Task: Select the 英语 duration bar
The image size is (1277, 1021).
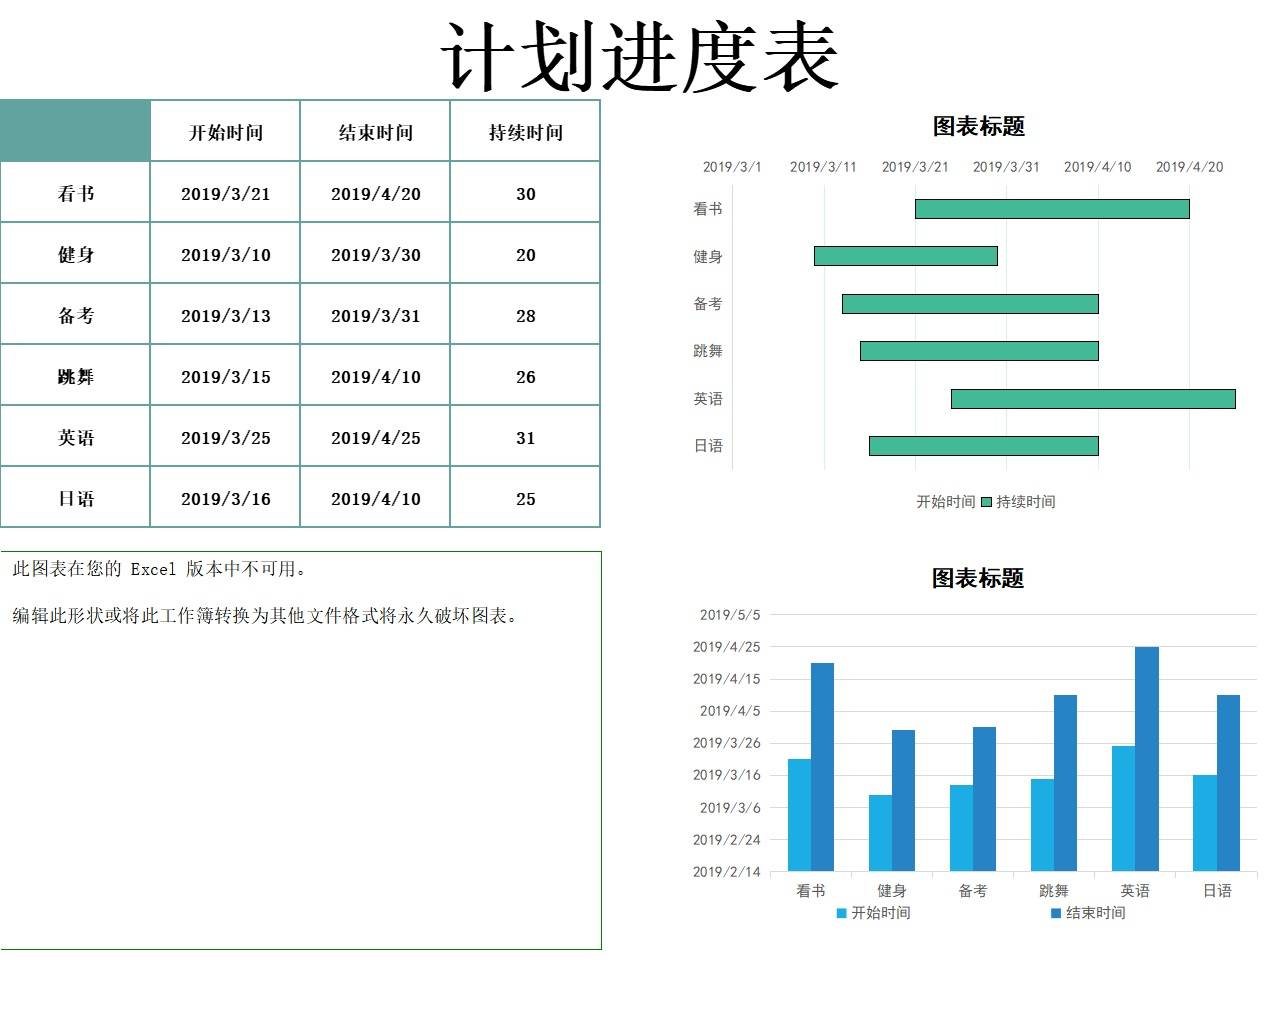Action: click(1095, 398)
